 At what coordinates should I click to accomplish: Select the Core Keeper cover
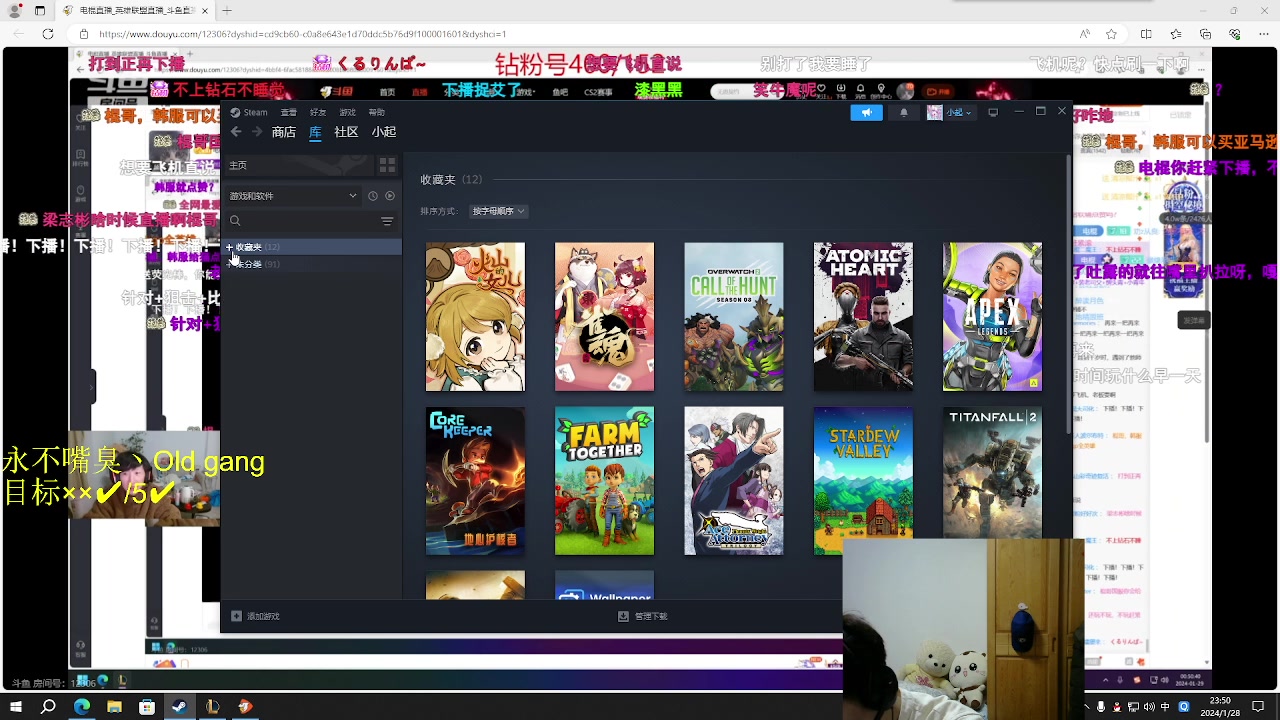[475, 481]
